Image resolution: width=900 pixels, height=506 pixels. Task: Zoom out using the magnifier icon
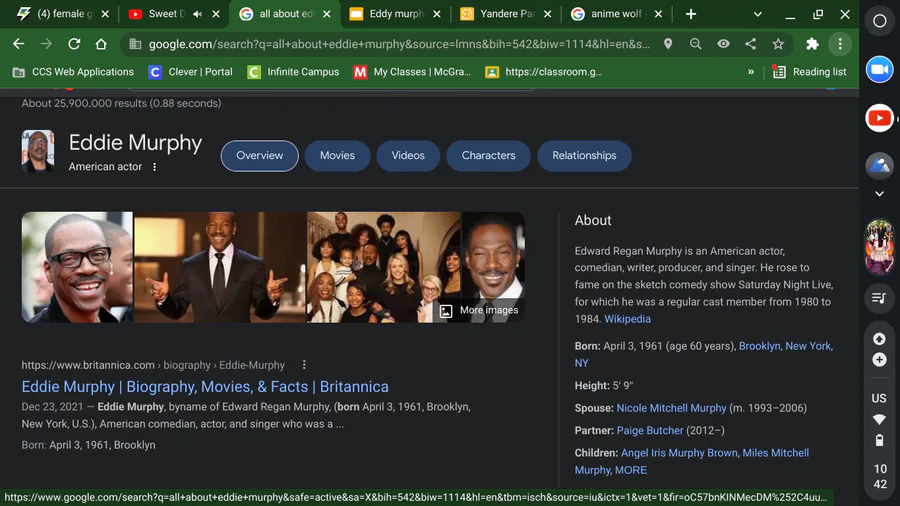pyautogui.click(x=695, y=44)
